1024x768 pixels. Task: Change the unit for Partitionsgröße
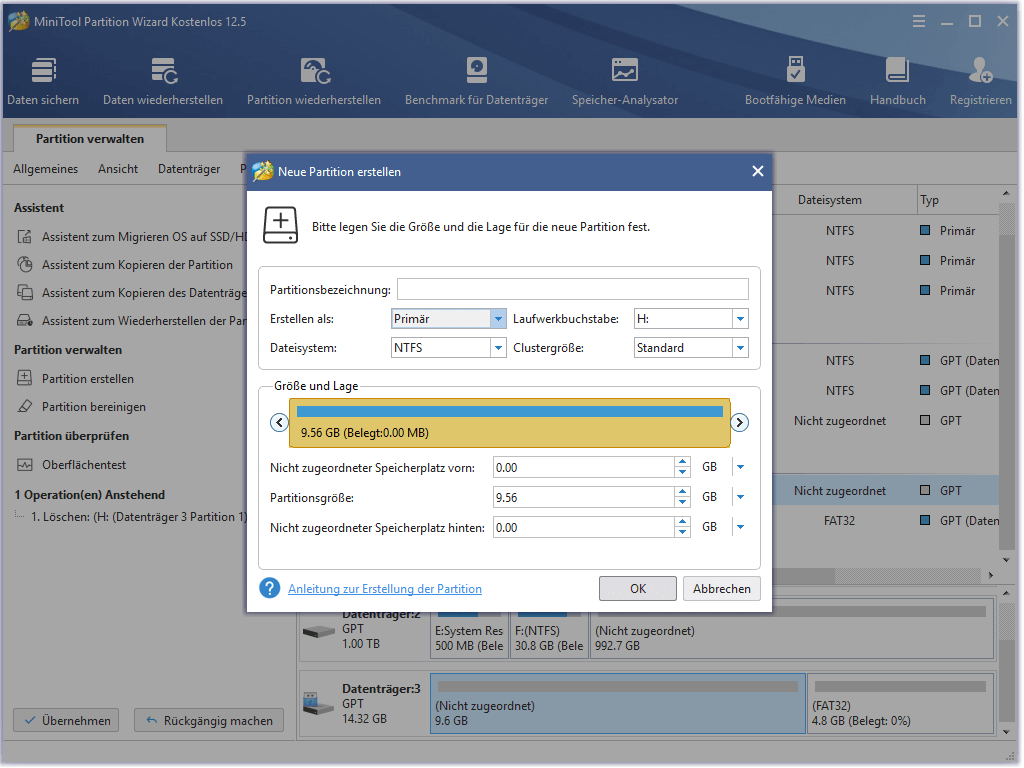click(740, 498)
